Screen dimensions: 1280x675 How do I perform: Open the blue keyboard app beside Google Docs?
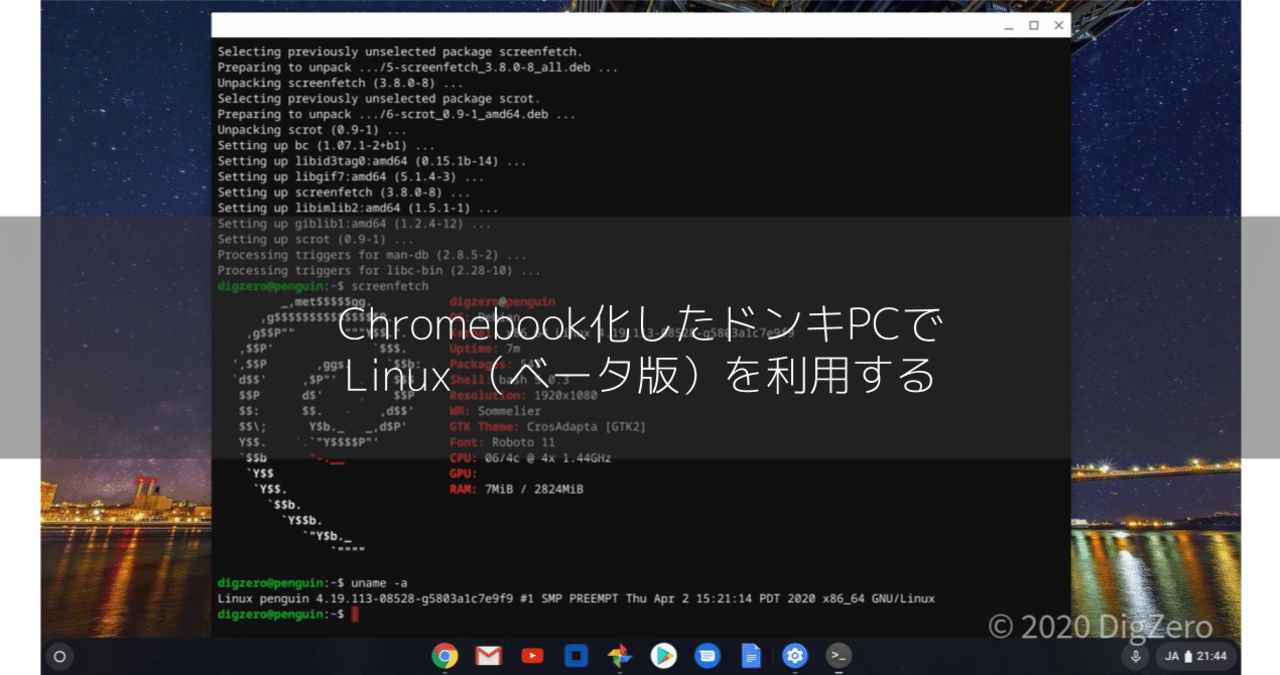point(707,656)
